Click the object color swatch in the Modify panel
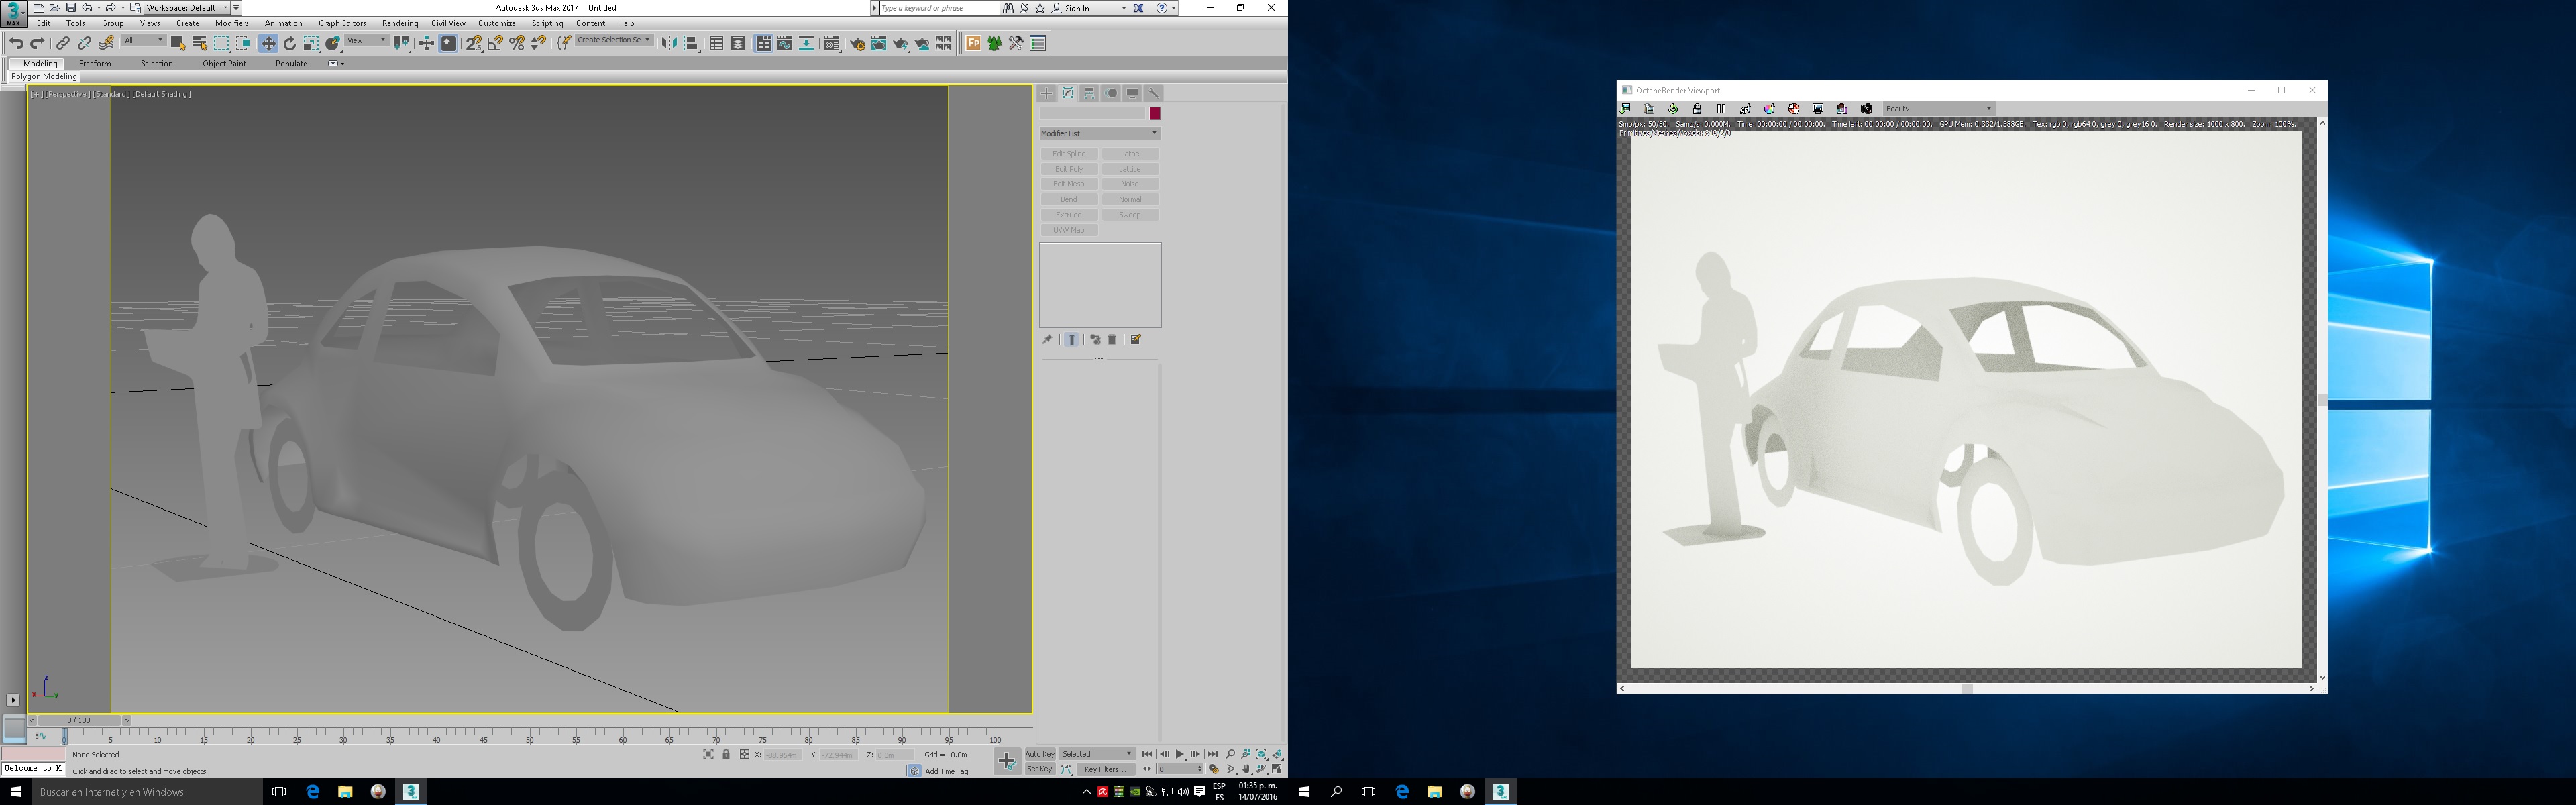This screenshot has height=805, width=2576. [1155, 114]
